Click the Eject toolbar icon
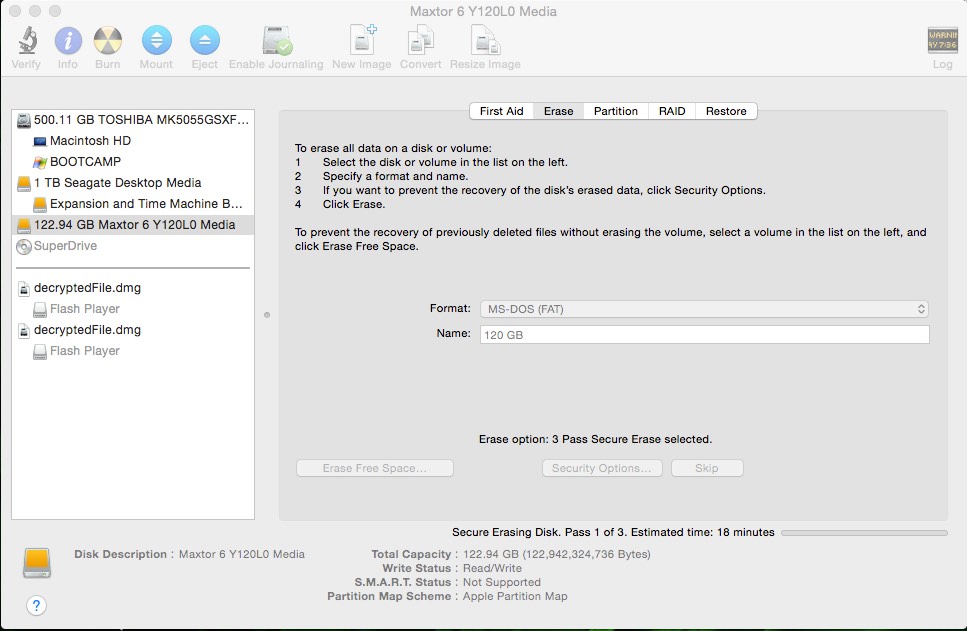Screen dimensions: 967x631 [x=205, y=41]
